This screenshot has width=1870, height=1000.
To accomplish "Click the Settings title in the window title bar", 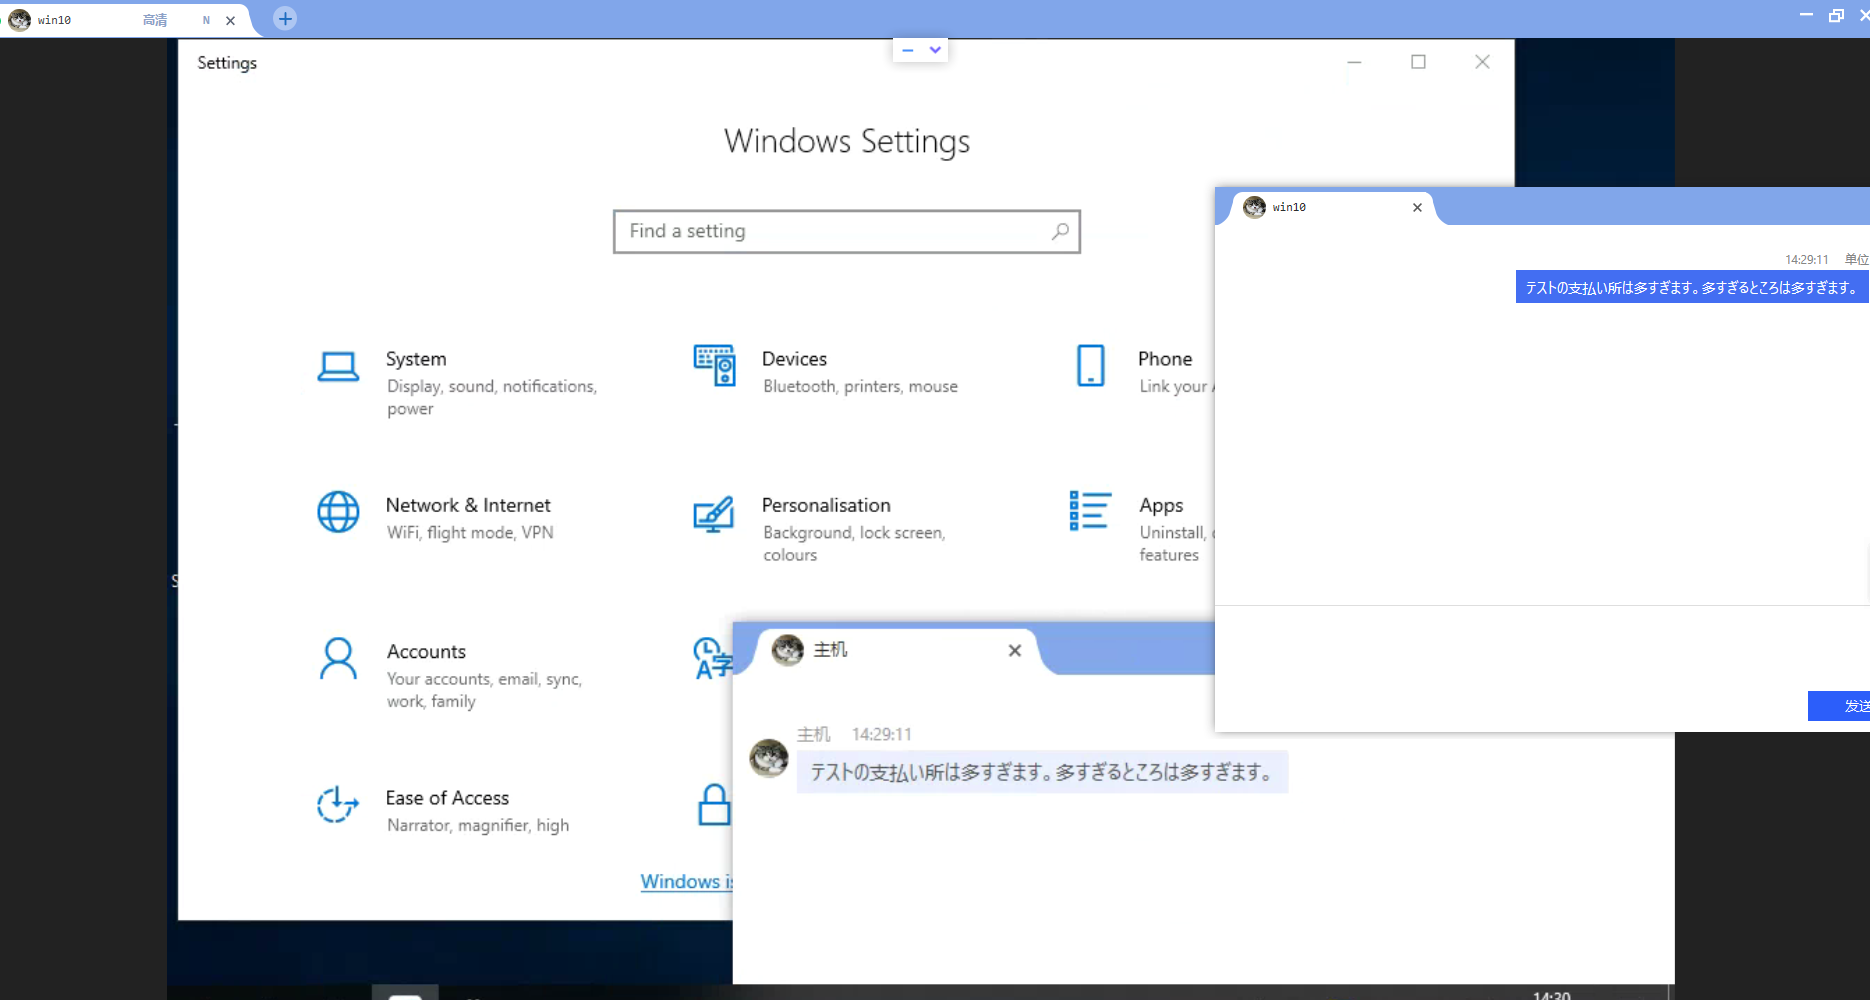I will click(x=227, y=62).
